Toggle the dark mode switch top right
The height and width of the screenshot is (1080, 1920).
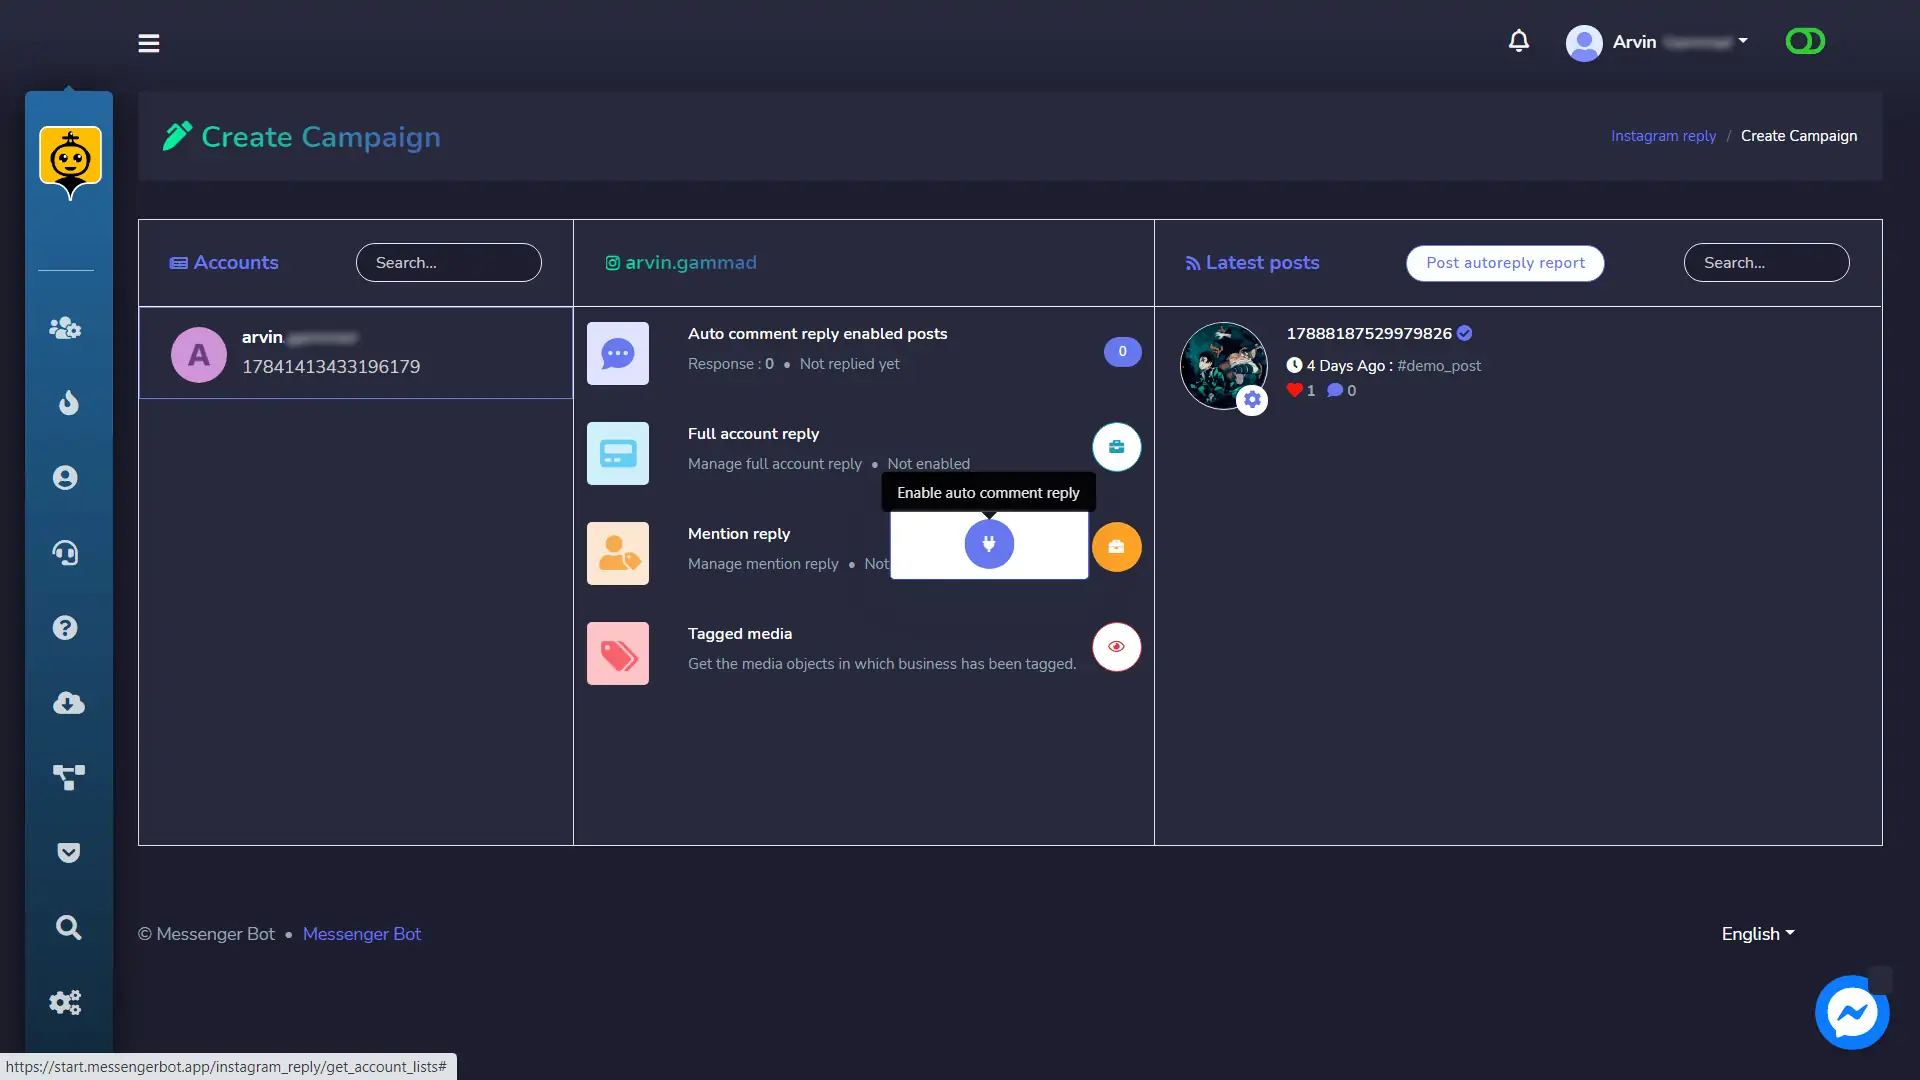coord(1804,40)
